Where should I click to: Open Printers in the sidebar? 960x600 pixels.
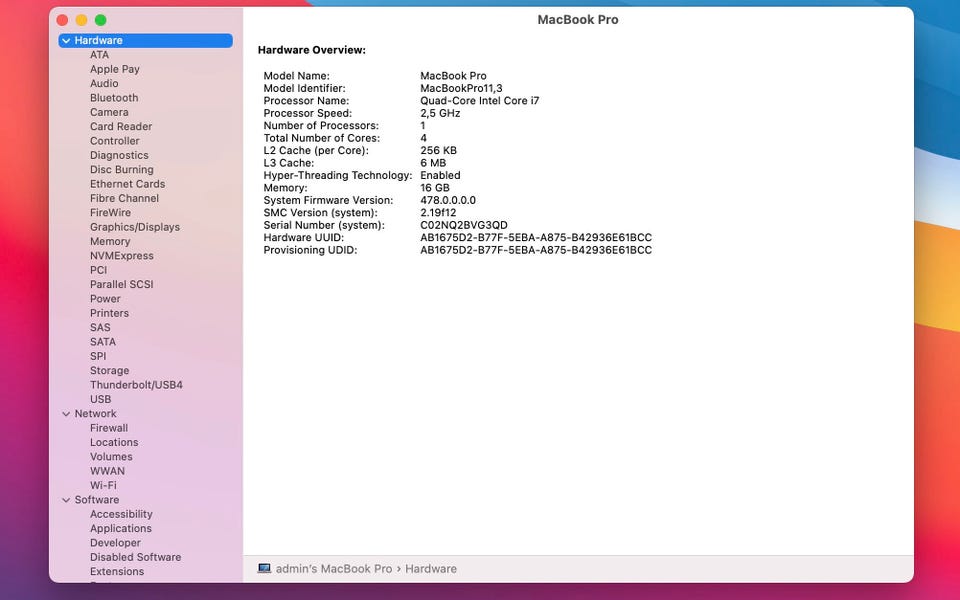pyautogui.click(x=110, y=313)
